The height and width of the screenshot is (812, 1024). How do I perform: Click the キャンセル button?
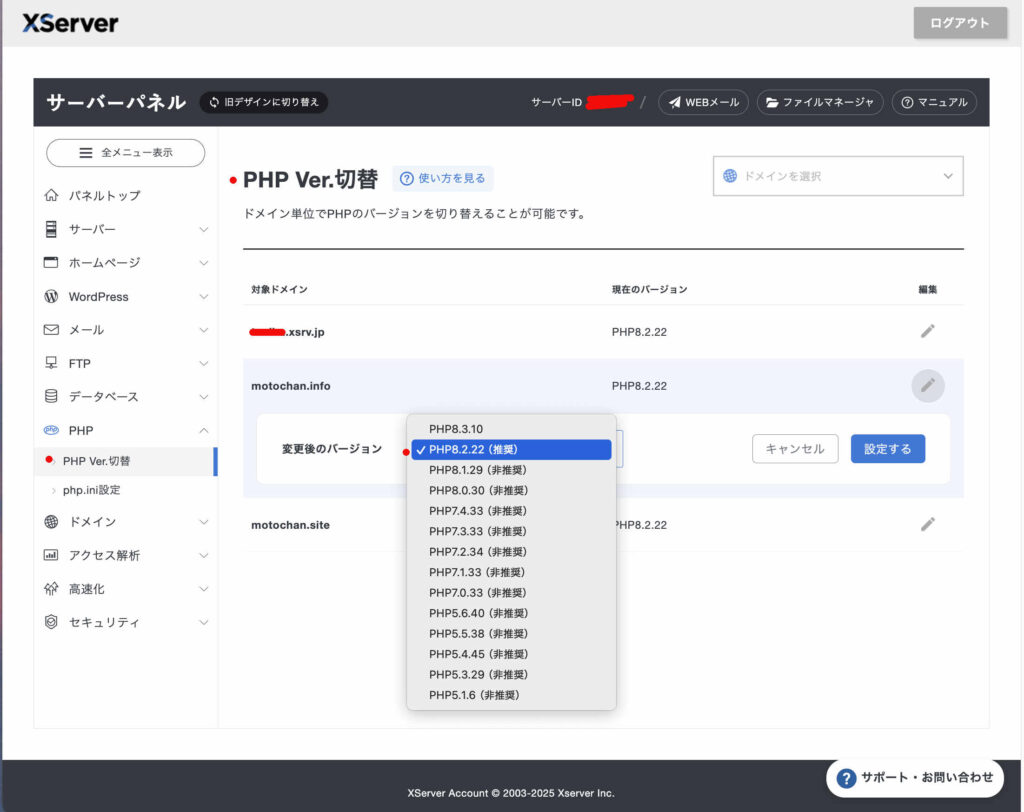pos(795,449)
